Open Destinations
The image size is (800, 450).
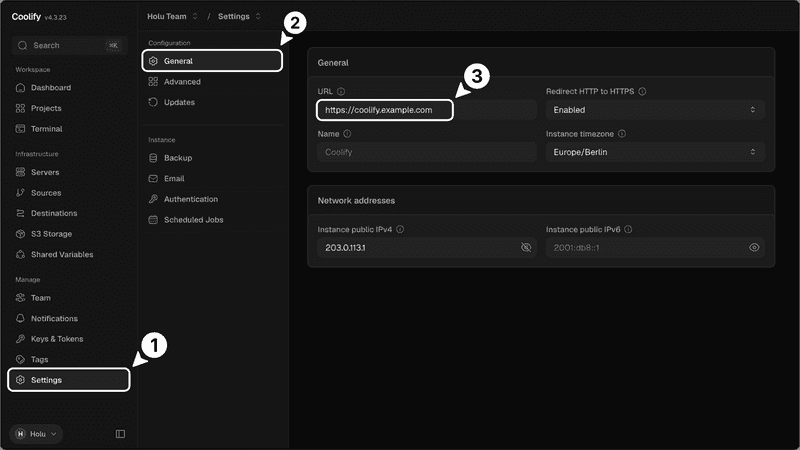[x=69, y=213]
